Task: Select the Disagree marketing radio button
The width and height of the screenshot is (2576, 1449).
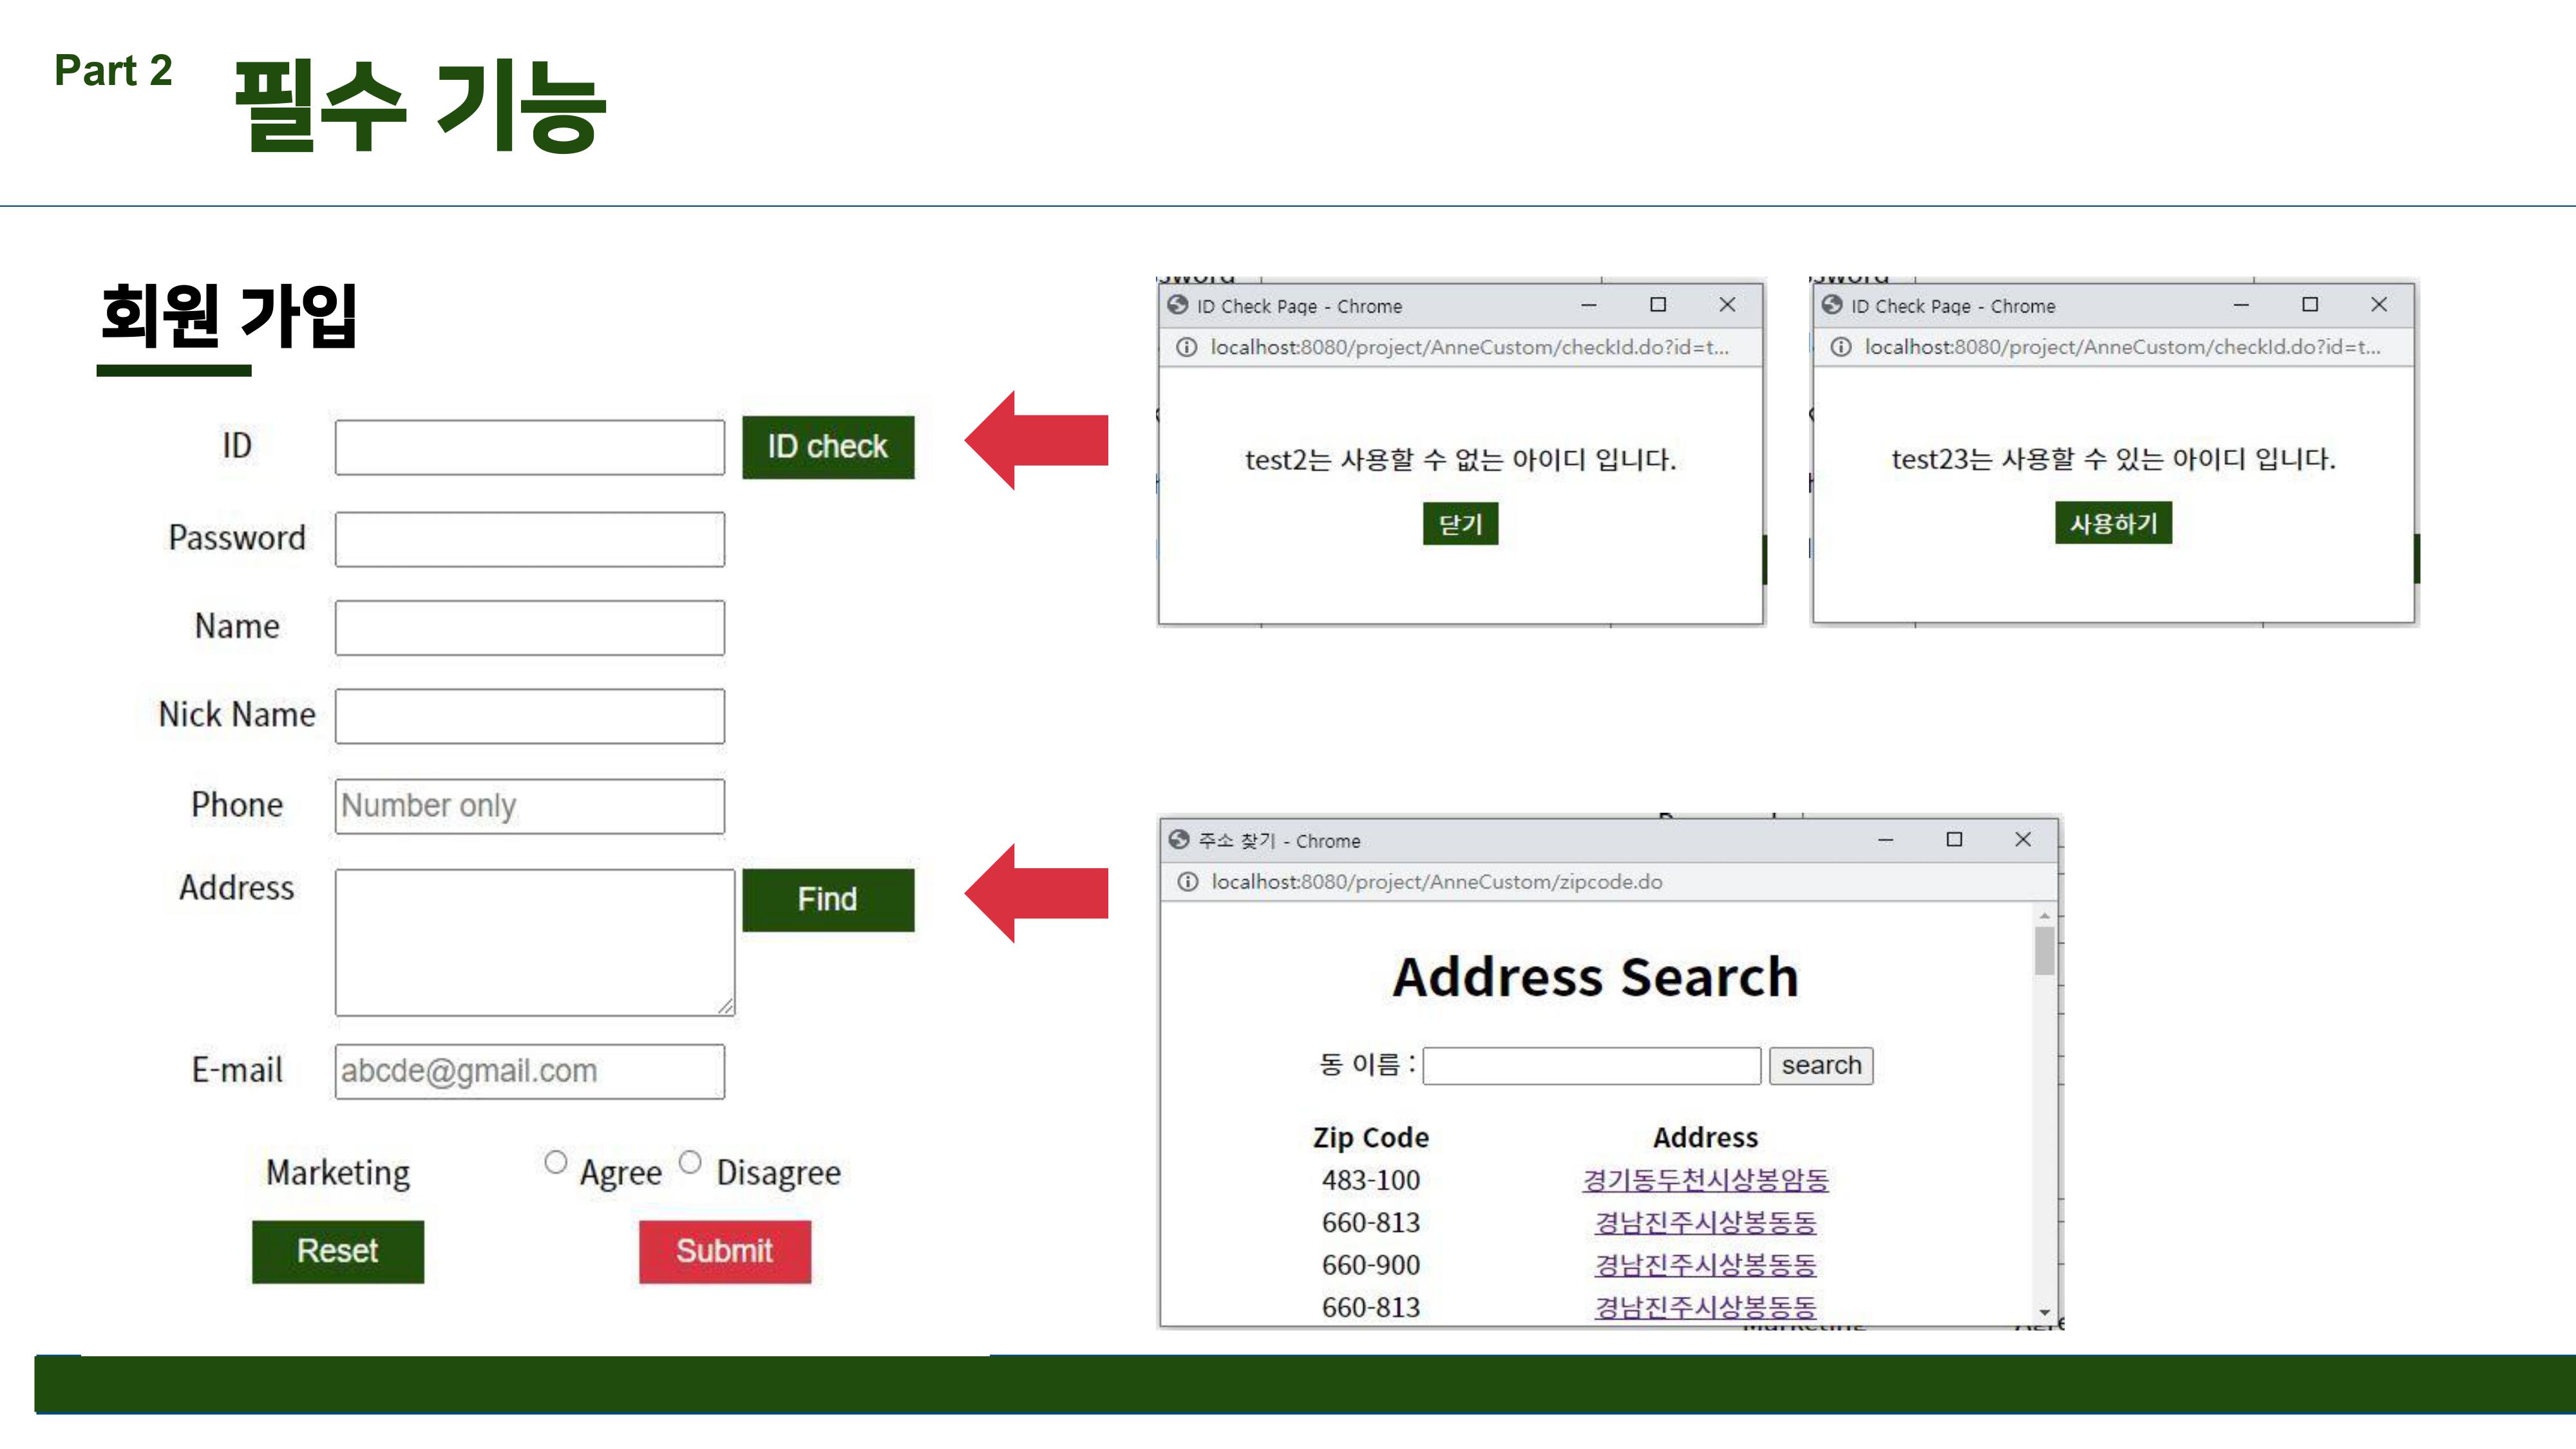Action: pos(690,1162)
